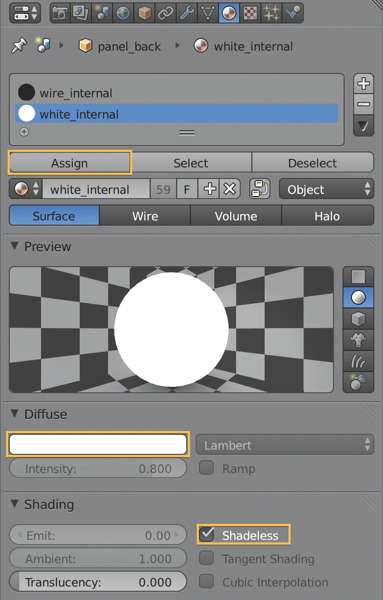Open the white diffuse color swatch
The height and width of the screenshot is (600, 383).
pos(98,445)
